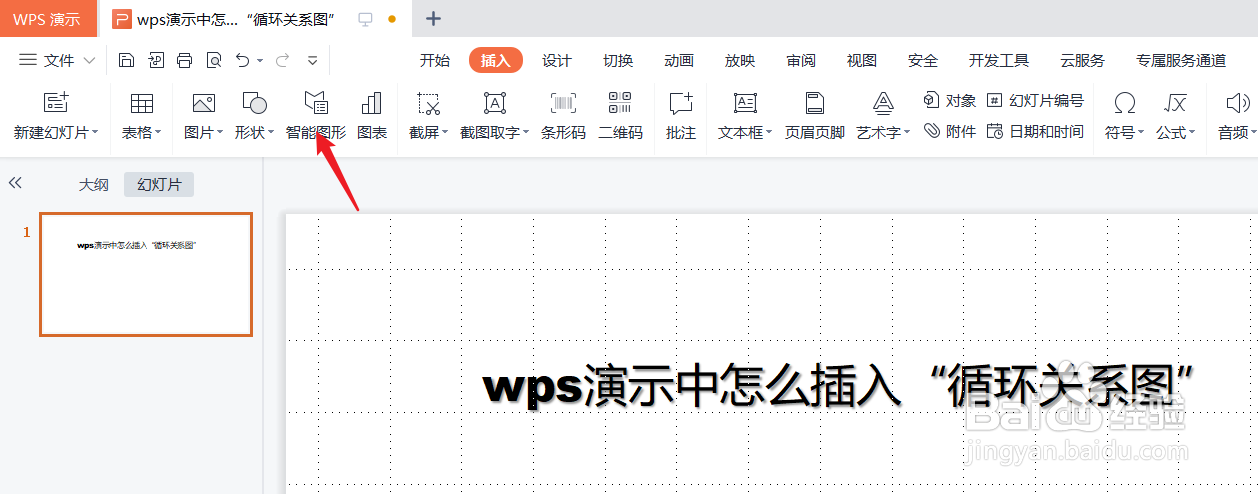The height and width of the screenshot is (494, 1258).
Task: Click the Text Box (文本框) icon
Action: coord(745,102)
